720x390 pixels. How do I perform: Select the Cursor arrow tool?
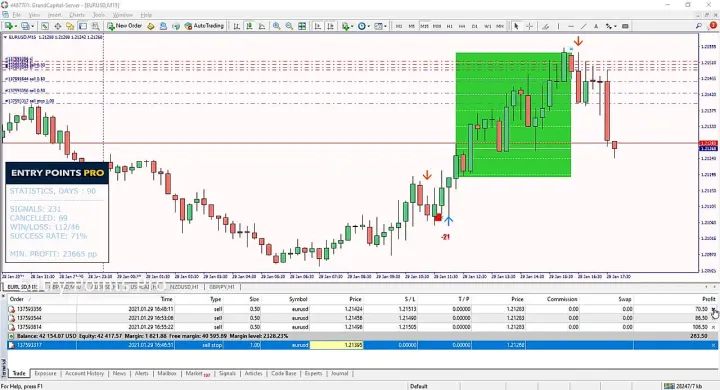coord(516,26)
